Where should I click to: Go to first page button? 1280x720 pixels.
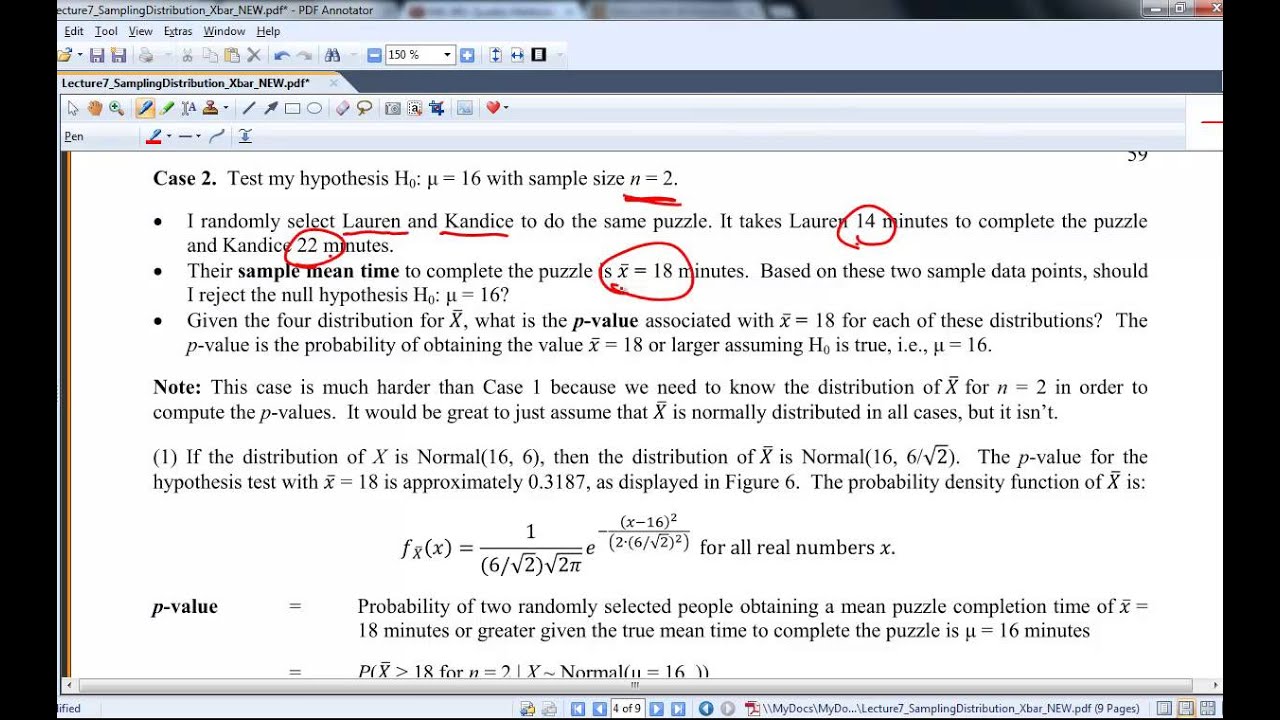click(x=577, y=708)
